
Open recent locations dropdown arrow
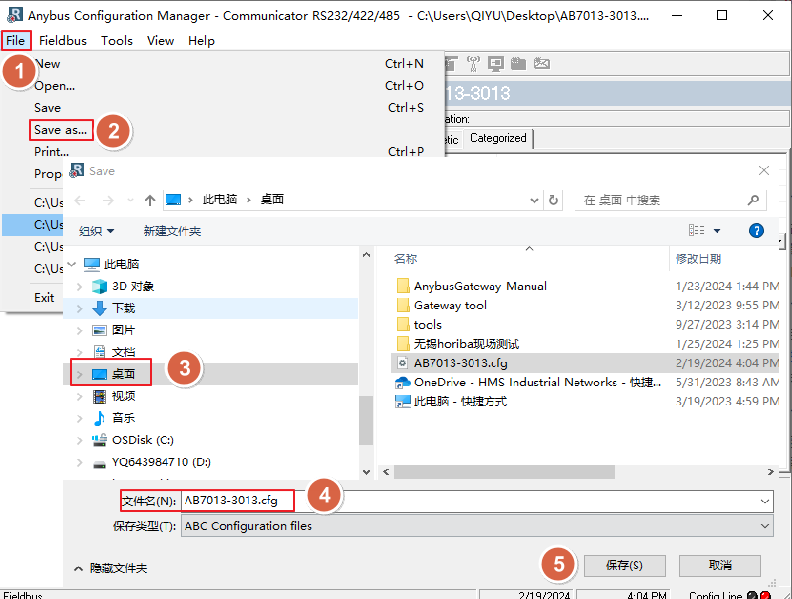pyautogui.click(x=131, y=201)
